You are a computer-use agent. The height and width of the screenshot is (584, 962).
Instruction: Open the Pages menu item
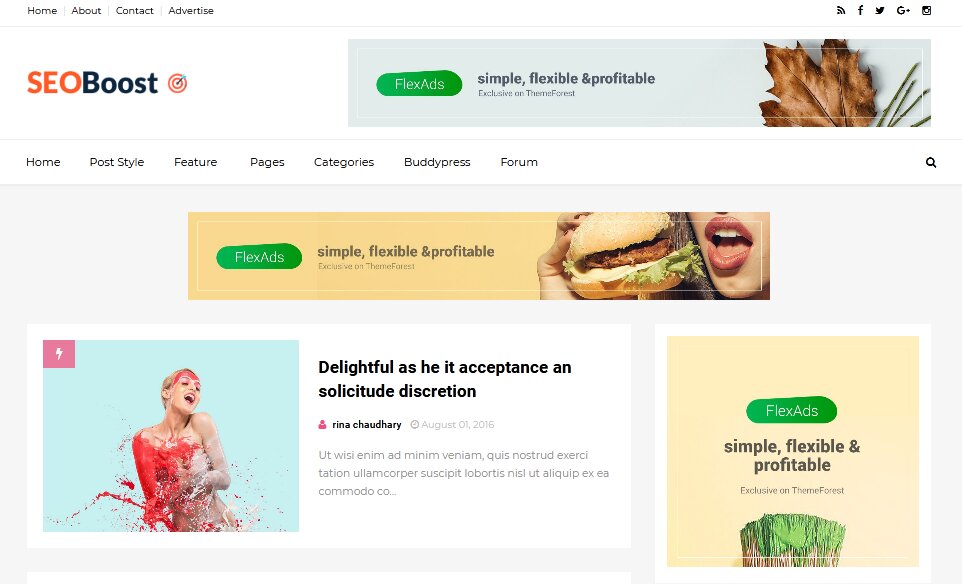pos(267,162)
